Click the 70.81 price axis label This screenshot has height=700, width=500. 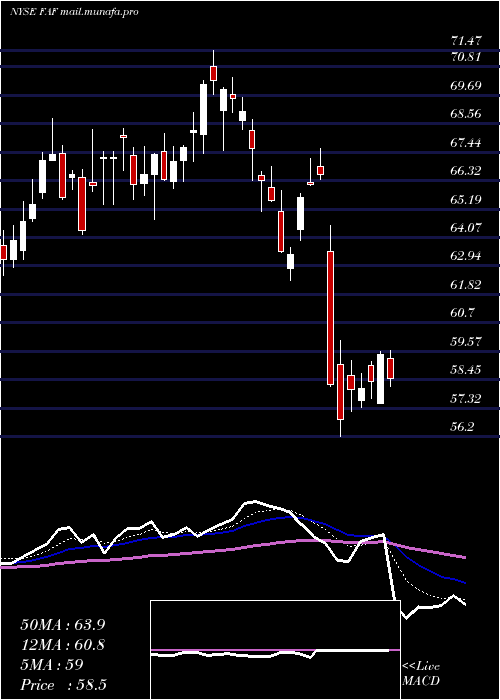click(466, 57)
